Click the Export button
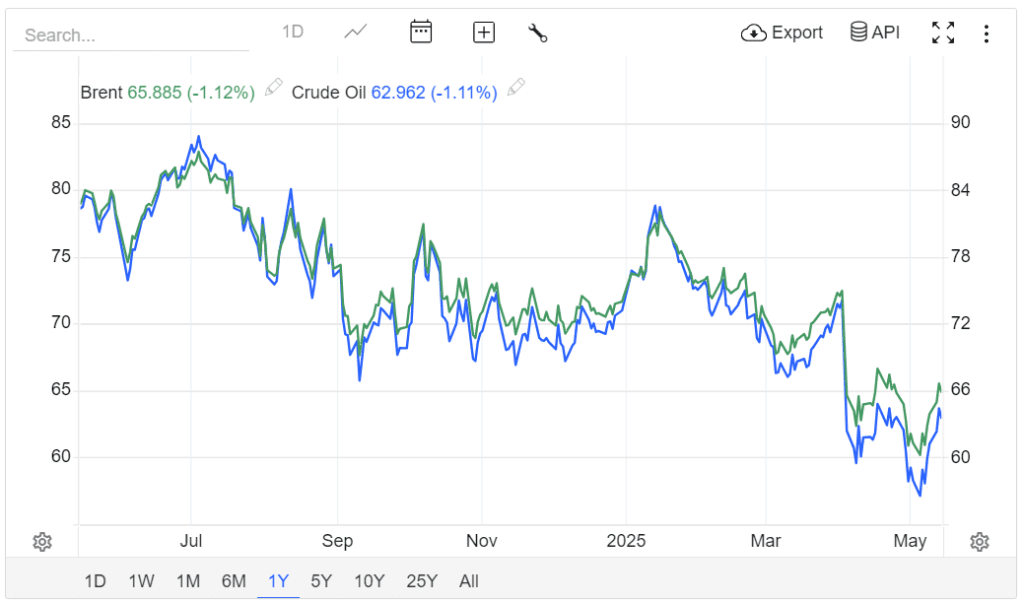1024x603 pixels. tap(782, 33)
